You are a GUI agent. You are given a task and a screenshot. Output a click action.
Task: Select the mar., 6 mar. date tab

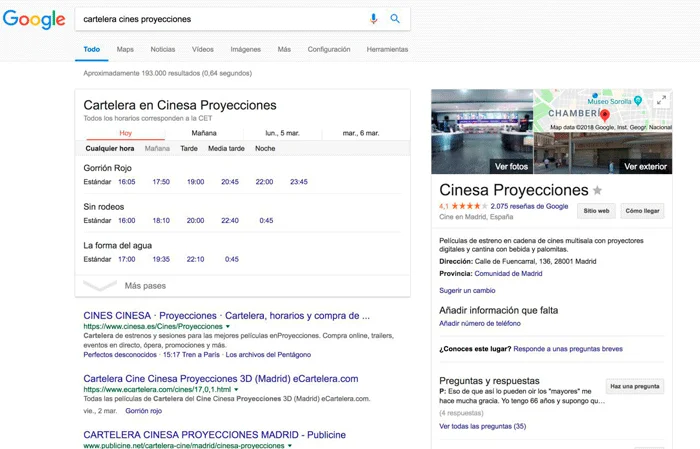pyautogui.click(x=361, y=133)
